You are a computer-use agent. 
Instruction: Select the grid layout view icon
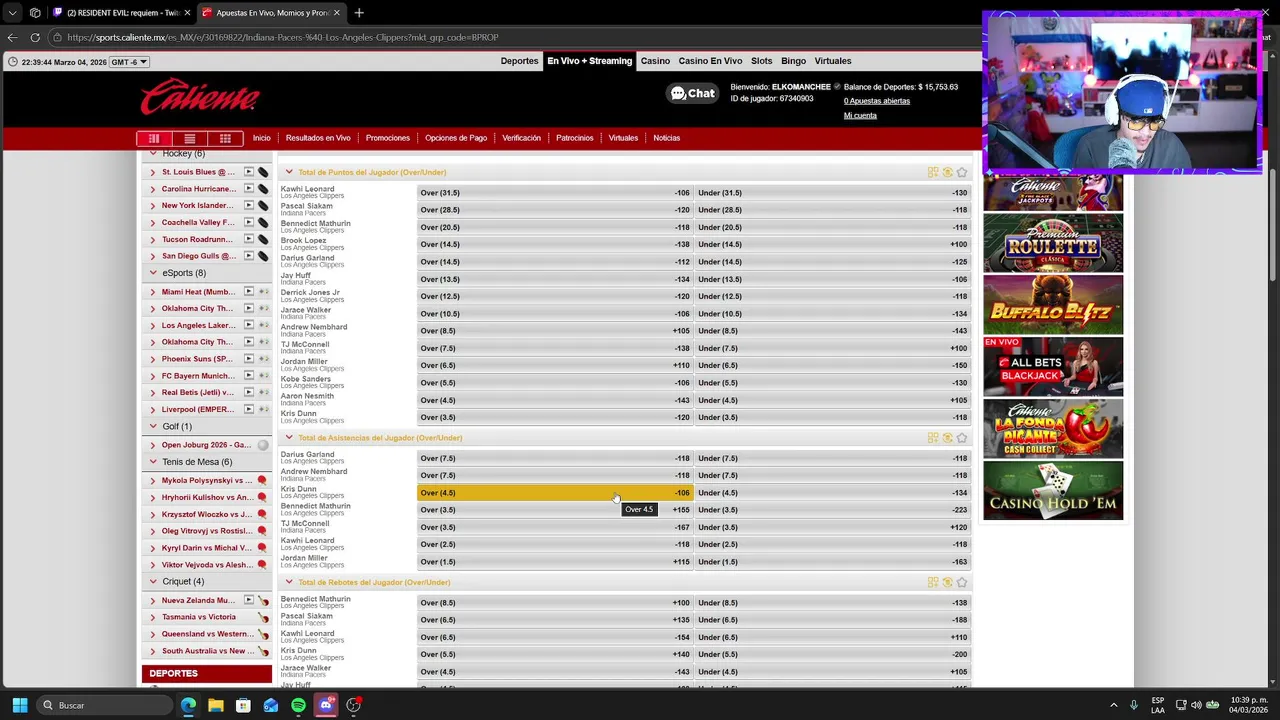pos(225,138)
